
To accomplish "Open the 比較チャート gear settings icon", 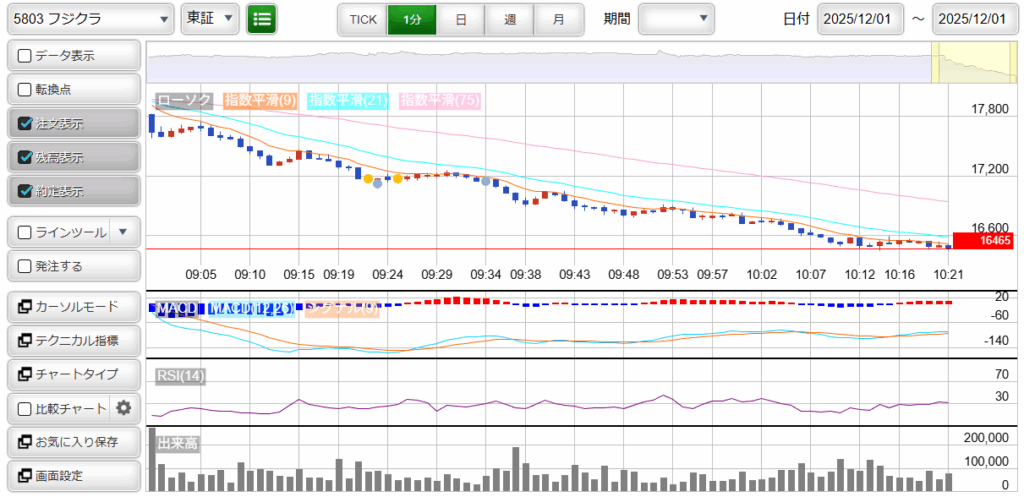I will pyautogui.click(x=124, y=408).
